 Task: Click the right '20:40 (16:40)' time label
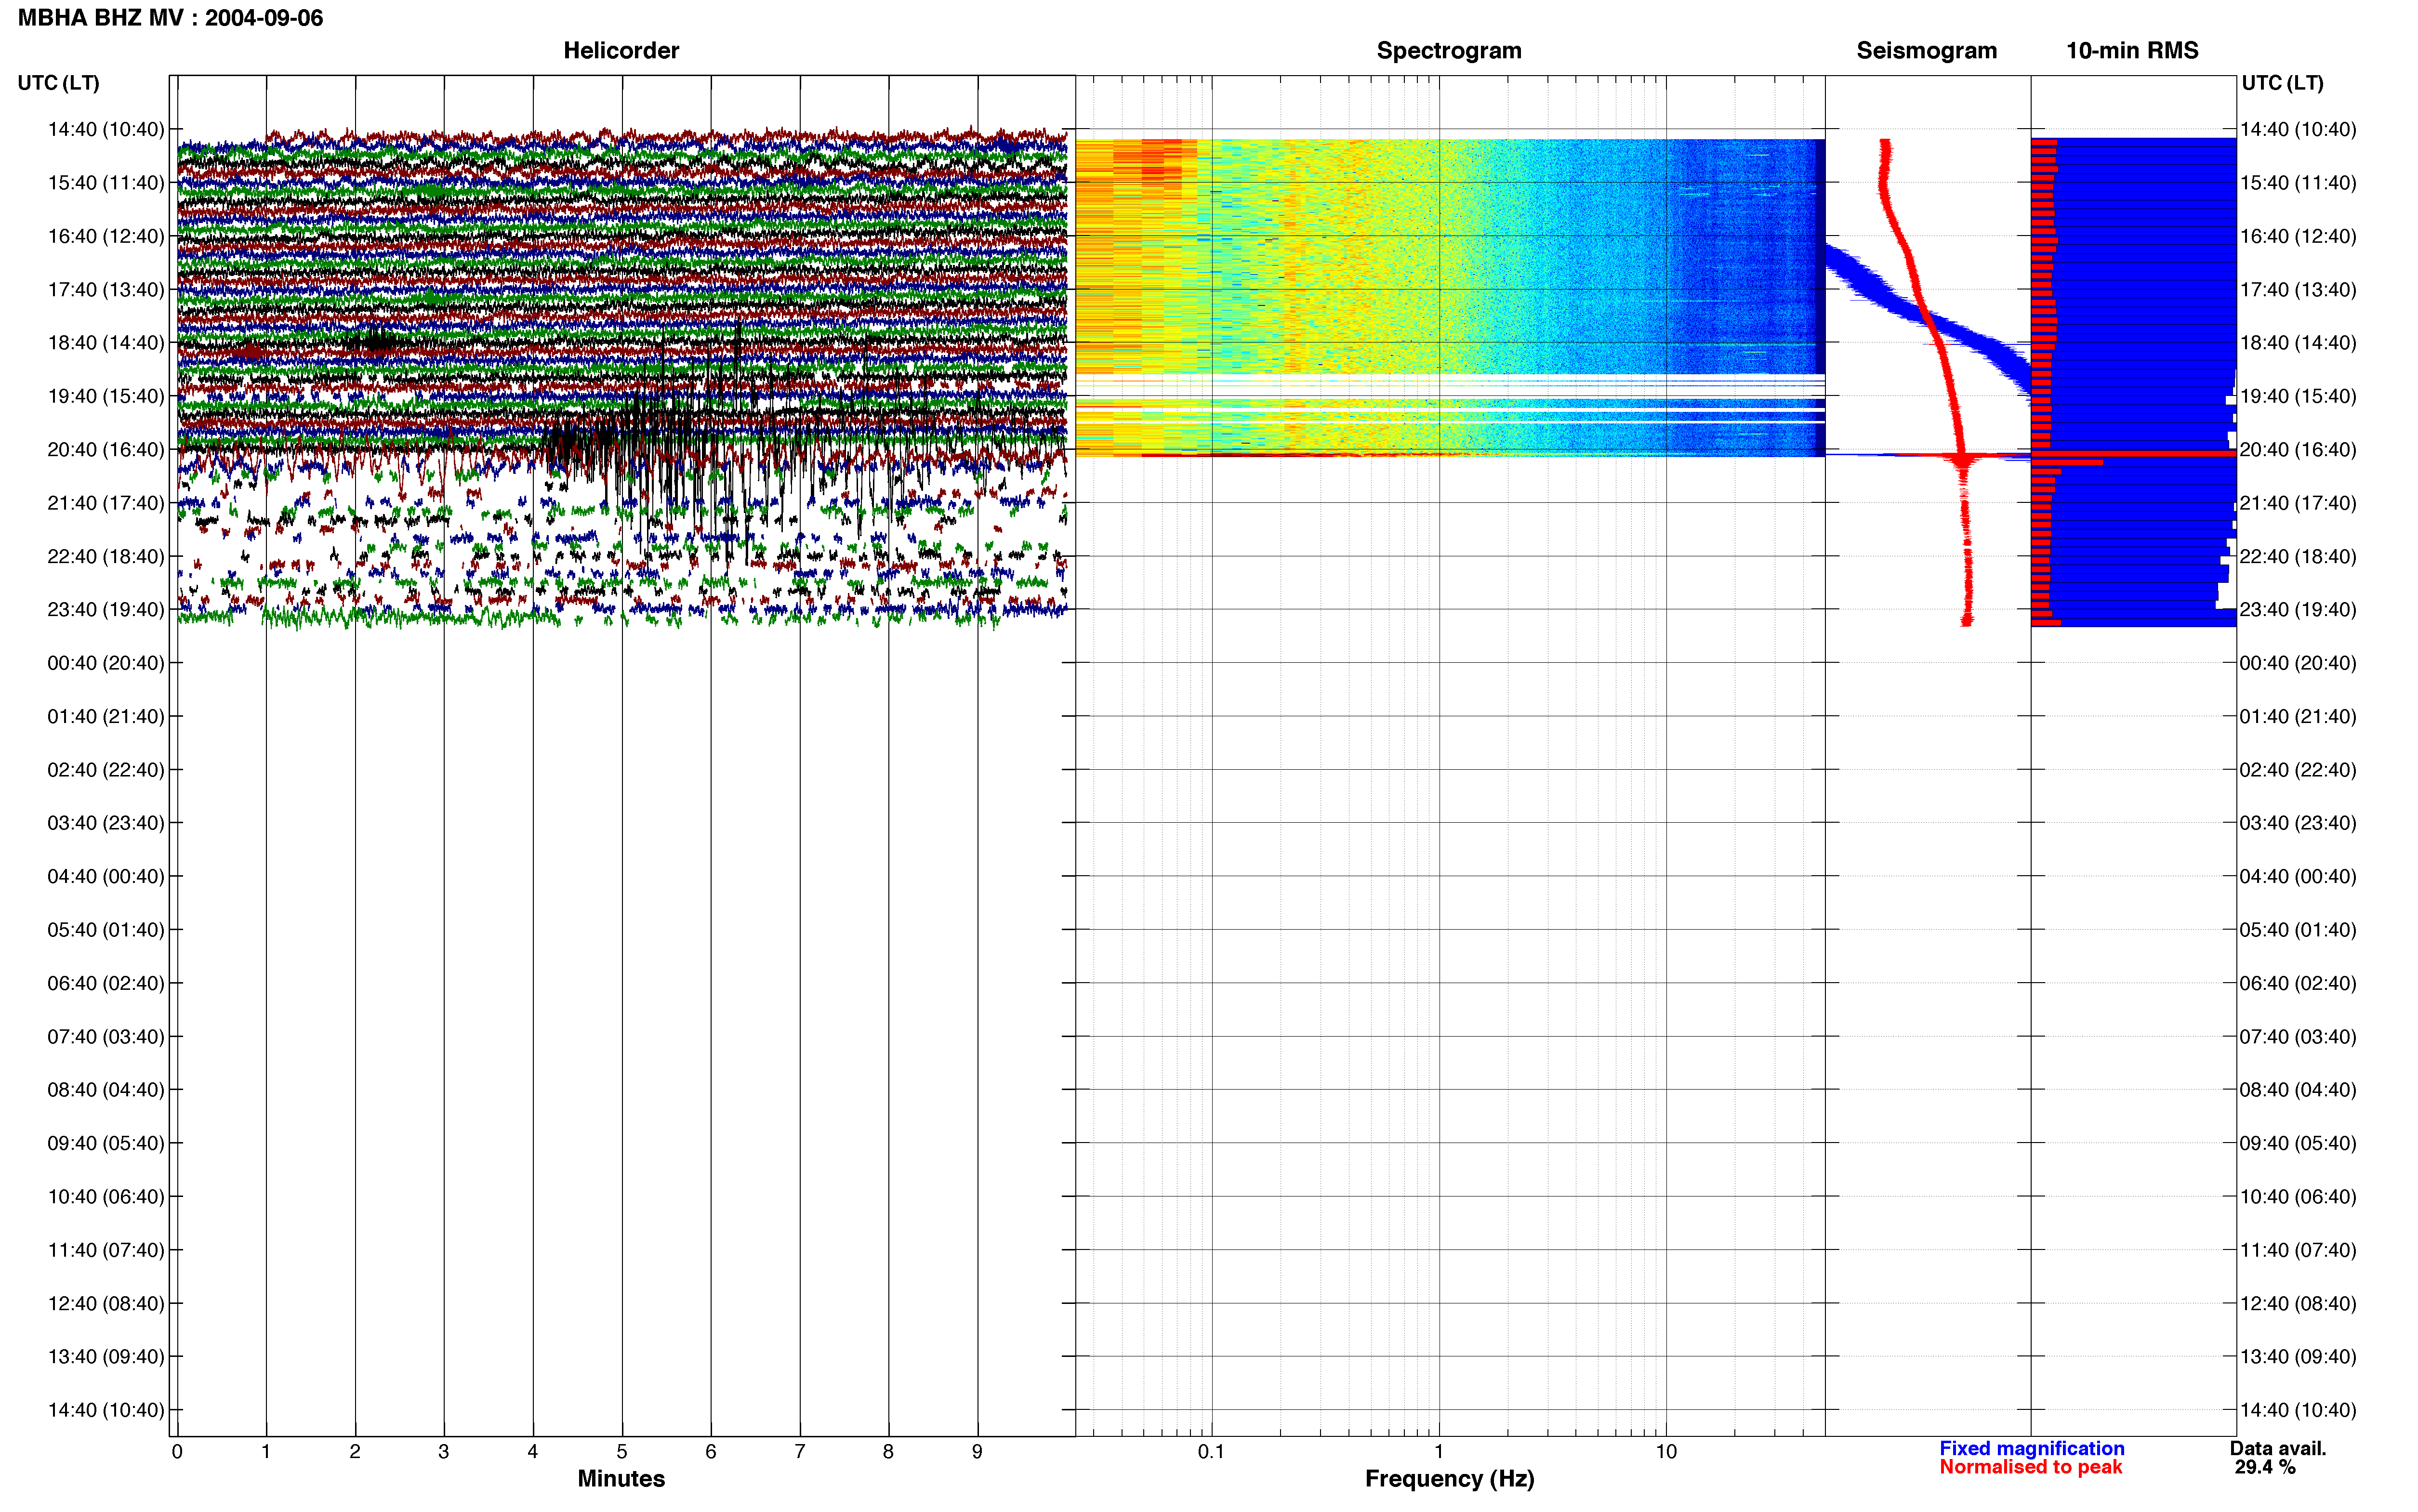pos(2298,450)
